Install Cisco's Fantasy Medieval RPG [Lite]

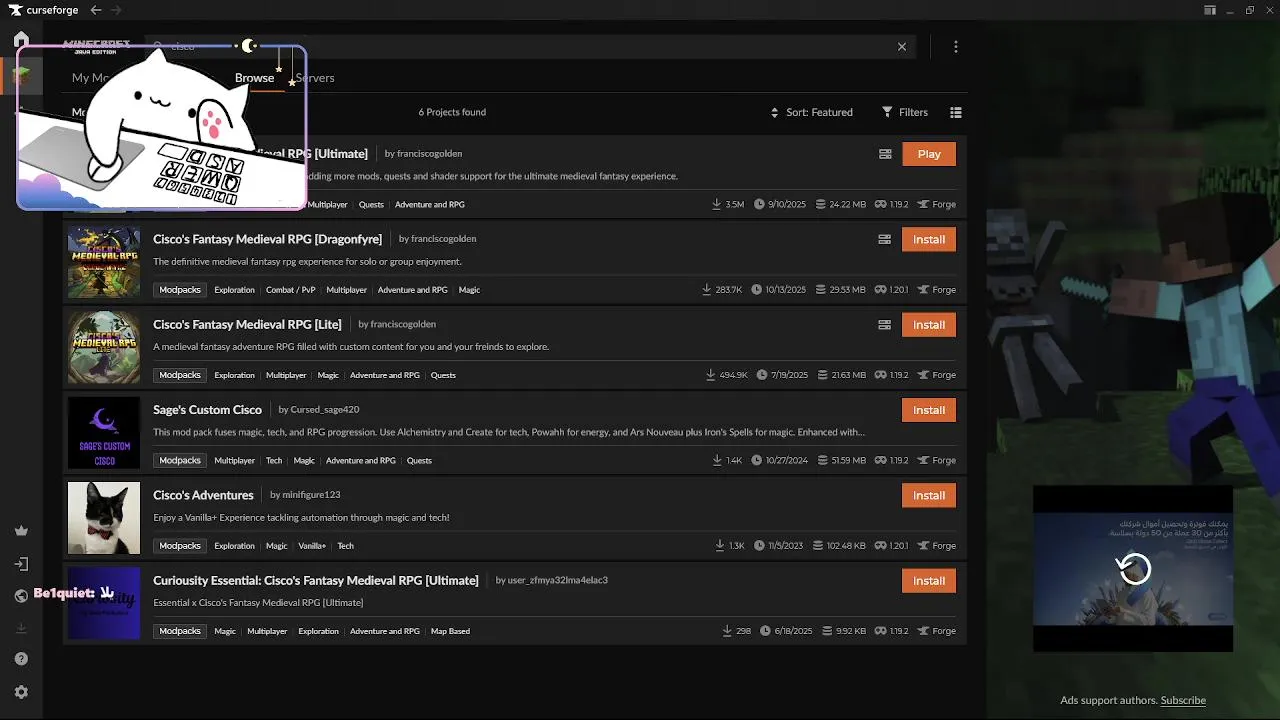click(x=929, y=325)
